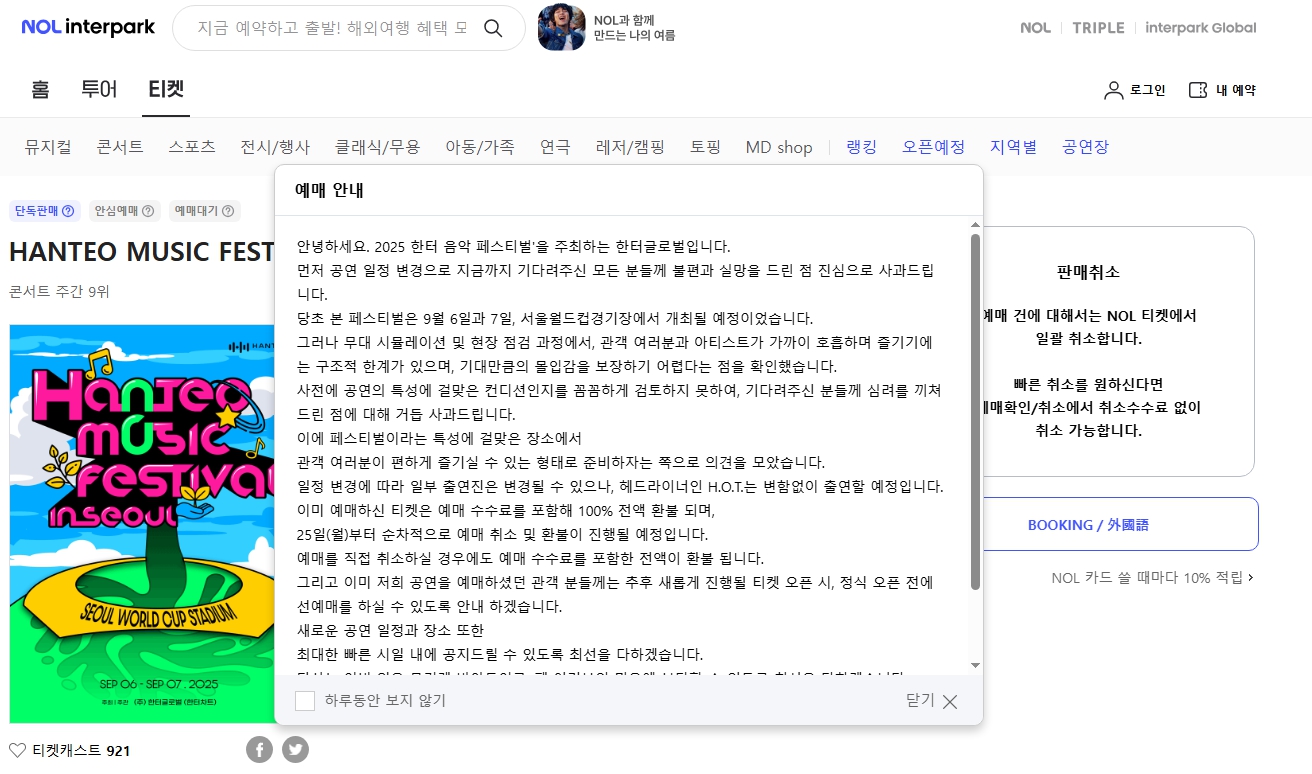1312x774 pixels.
Task: Go to the 투어 tab
Action: point(99,90)
